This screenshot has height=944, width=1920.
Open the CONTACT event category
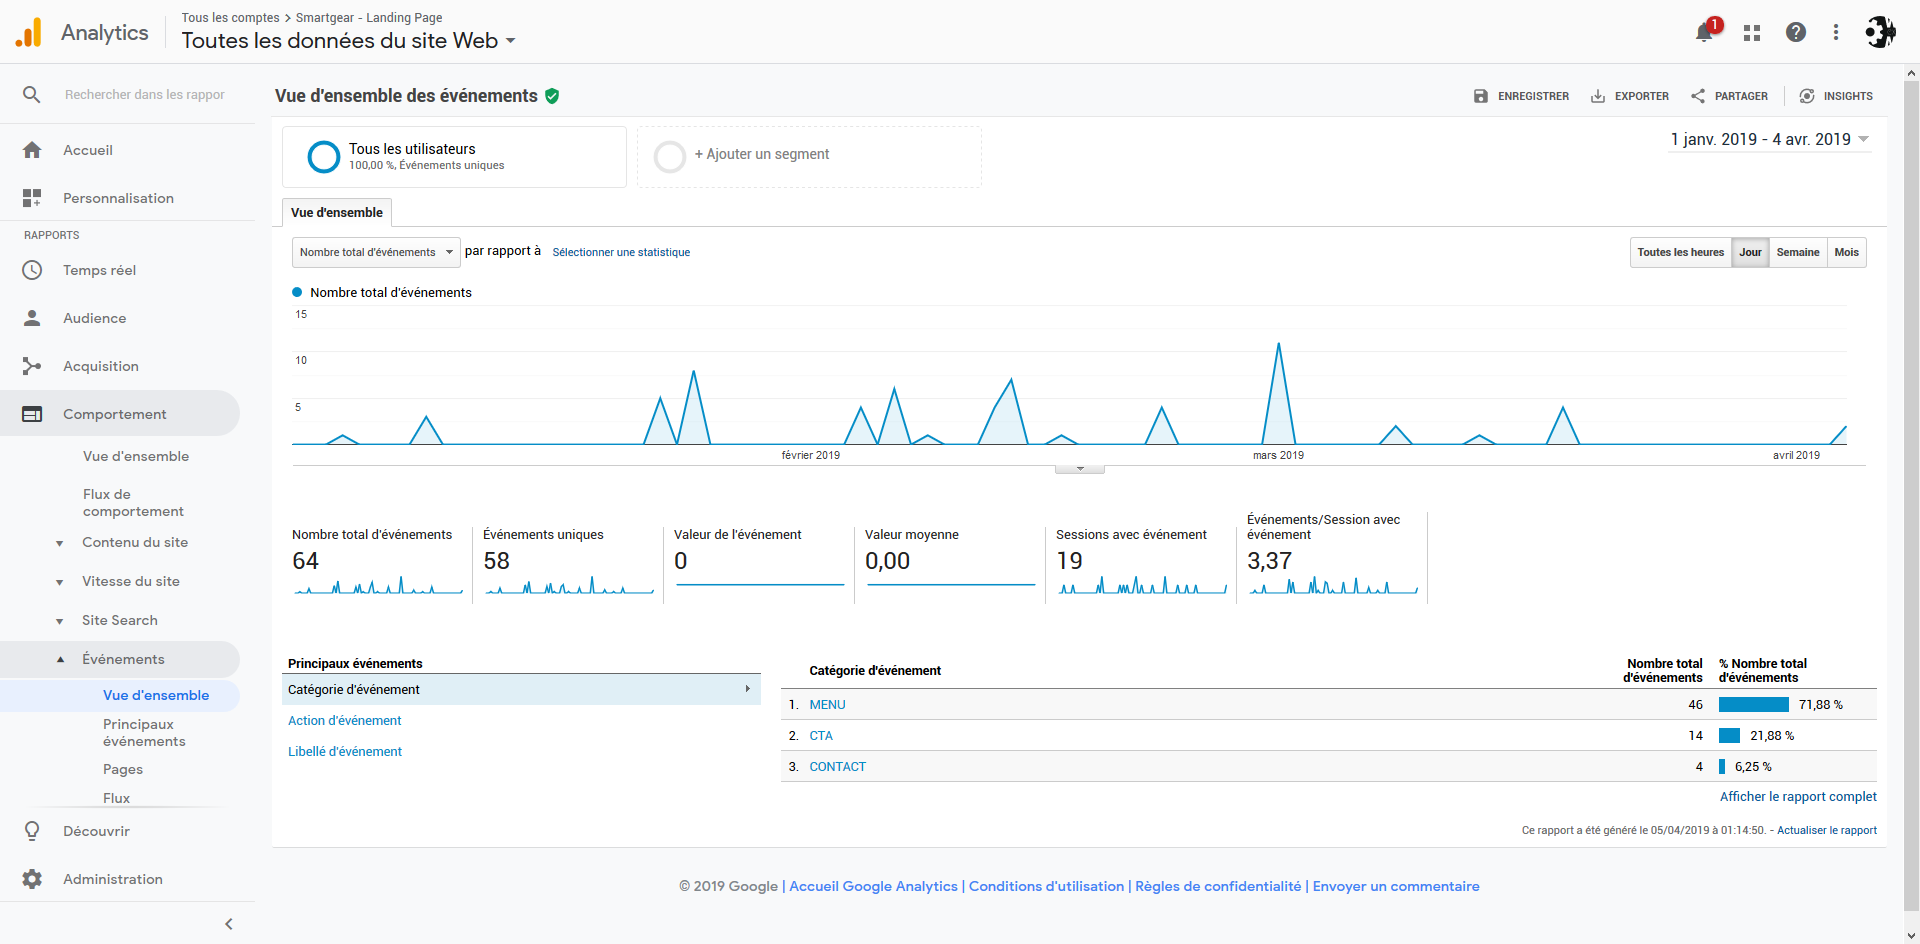837,767
